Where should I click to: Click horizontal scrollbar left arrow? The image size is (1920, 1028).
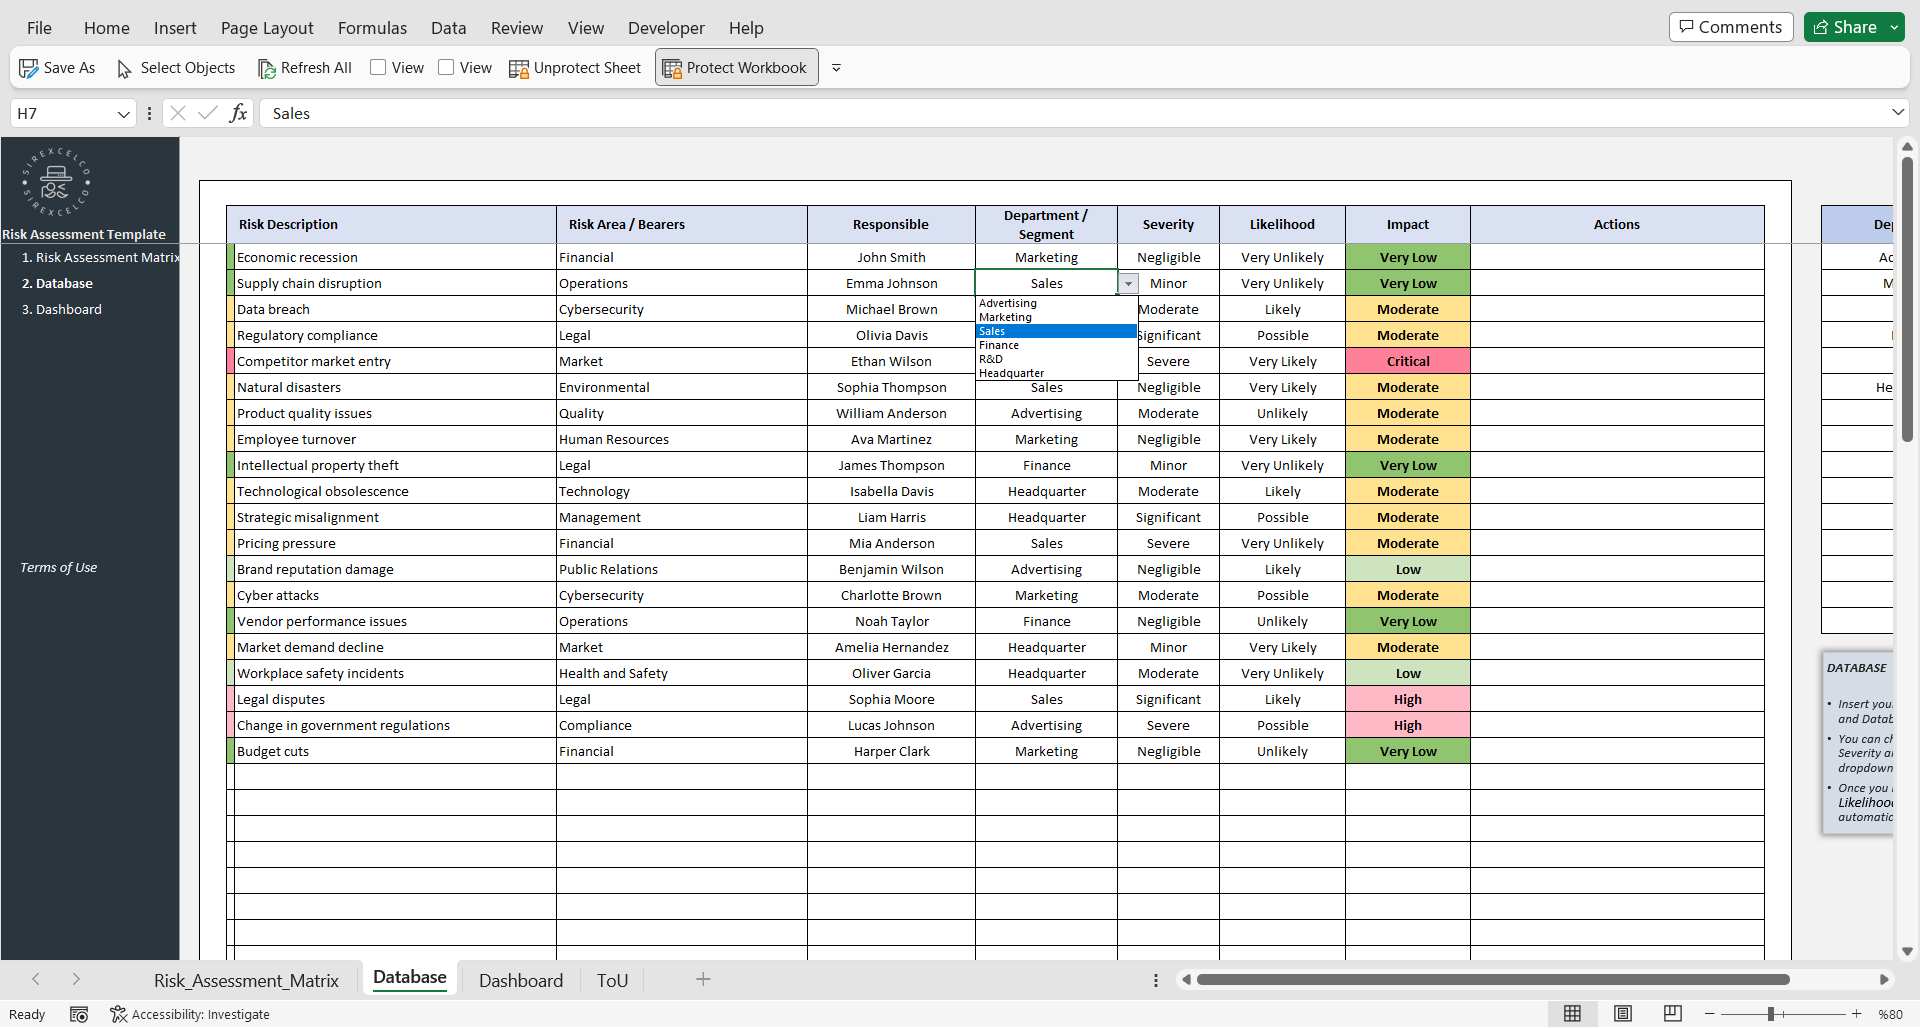[1186, 980]
